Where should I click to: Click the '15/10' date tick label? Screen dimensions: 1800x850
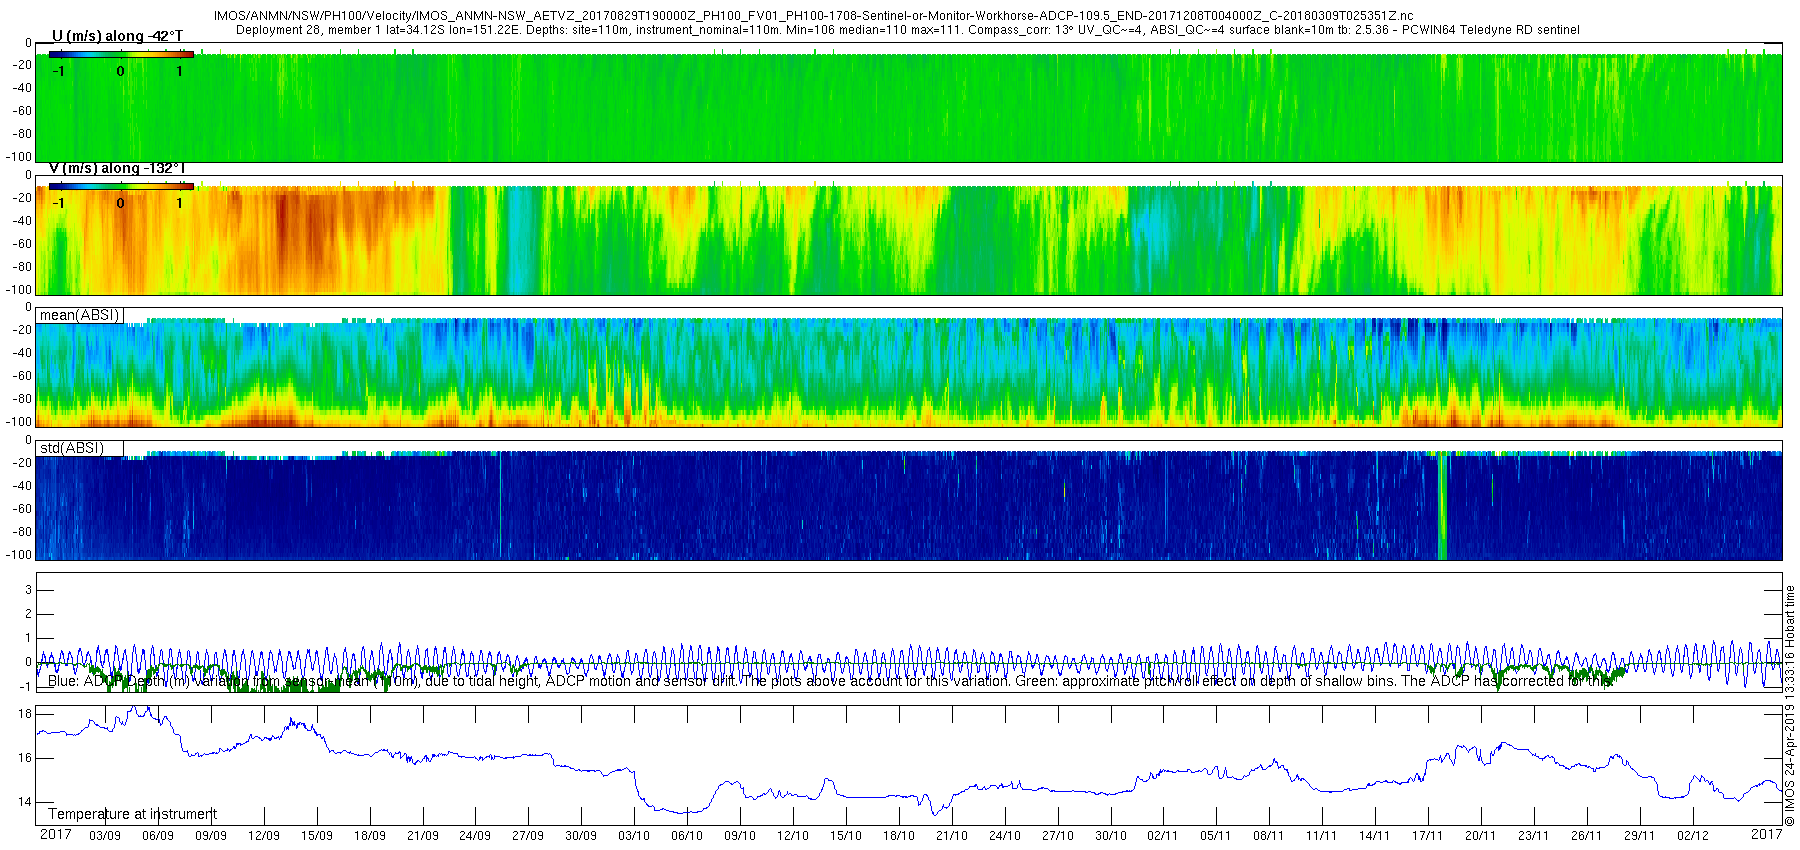(846, 836)
